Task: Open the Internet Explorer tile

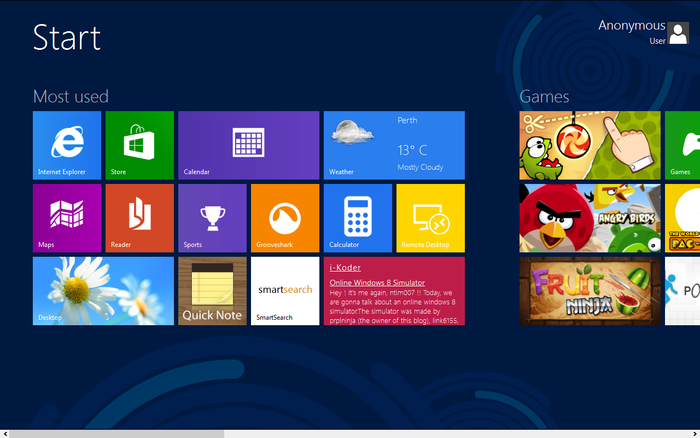Action: (67, 145)
